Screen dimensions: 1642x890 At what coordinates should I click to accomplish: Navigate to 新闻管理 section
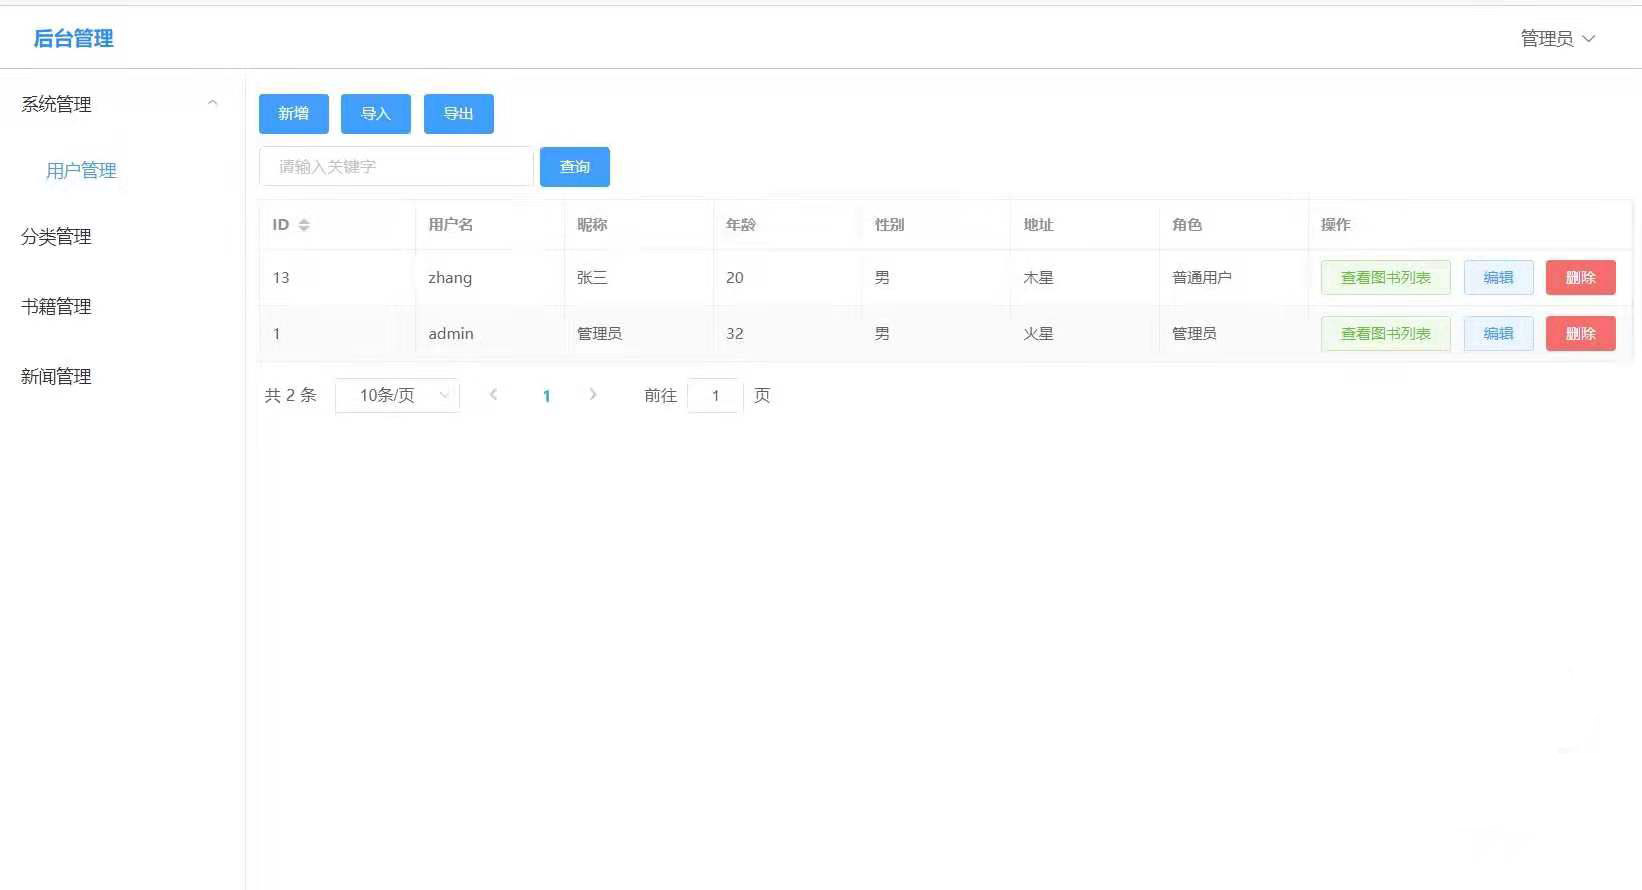point(56,377)
